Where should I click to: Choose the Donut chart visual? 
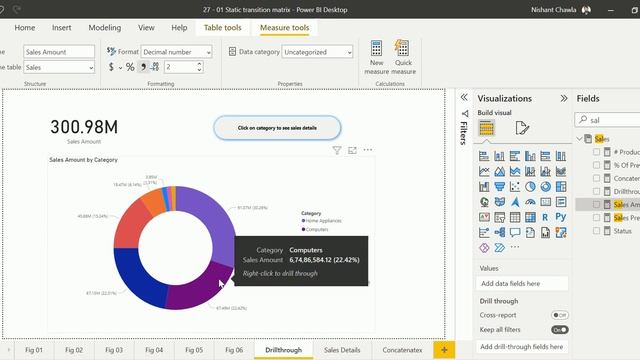pyautogui.click(x=545, y=187)
